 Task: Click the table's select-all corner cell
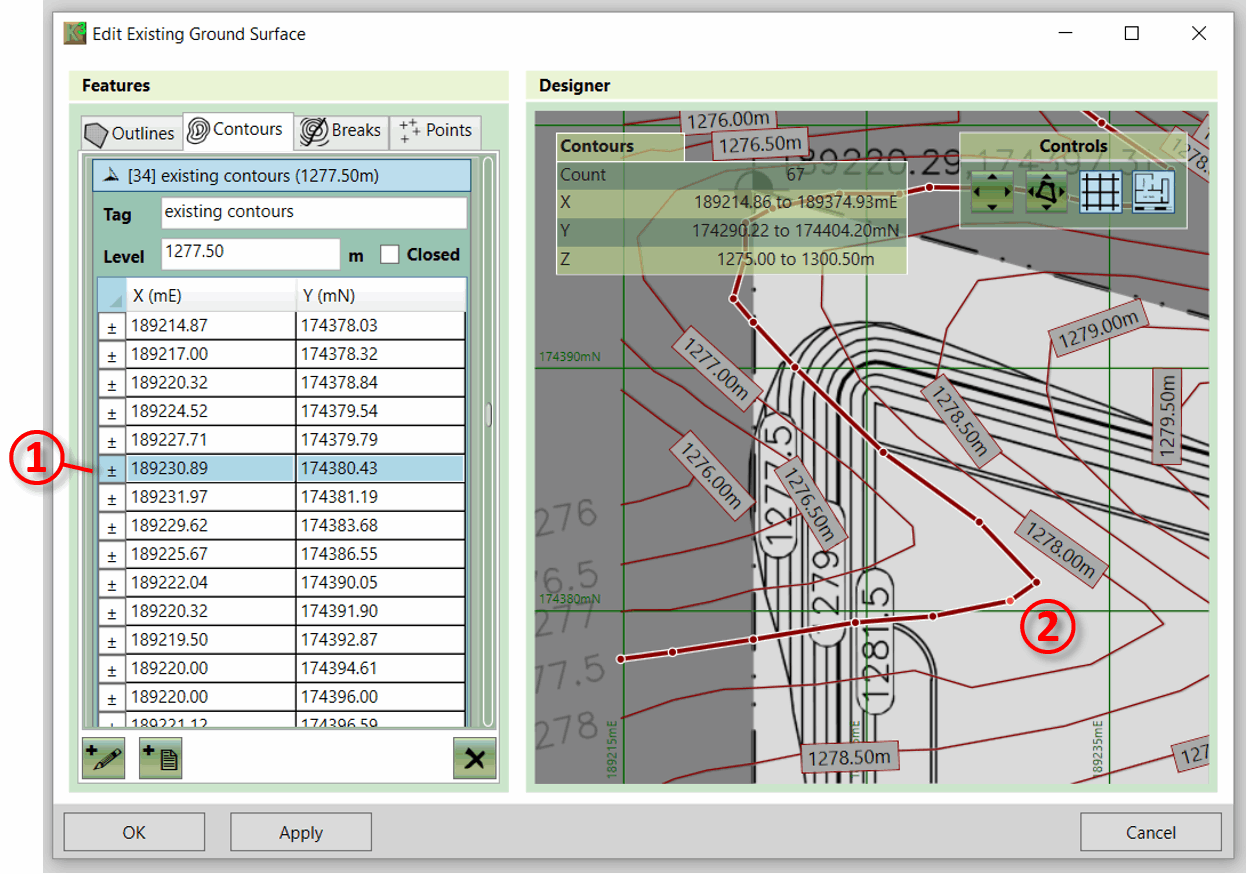tap(112, 296)
